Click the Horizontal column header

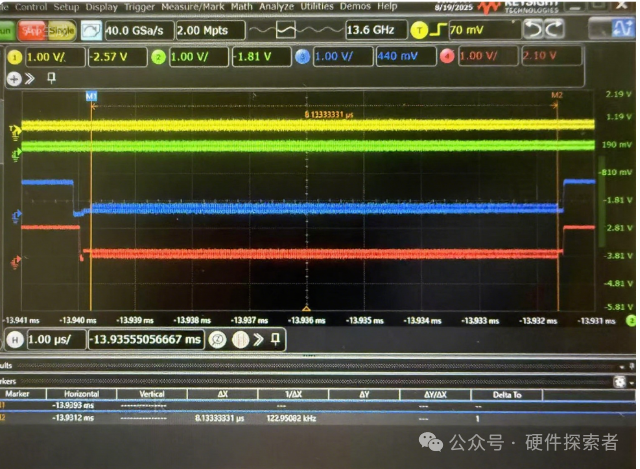pos(82,394)
